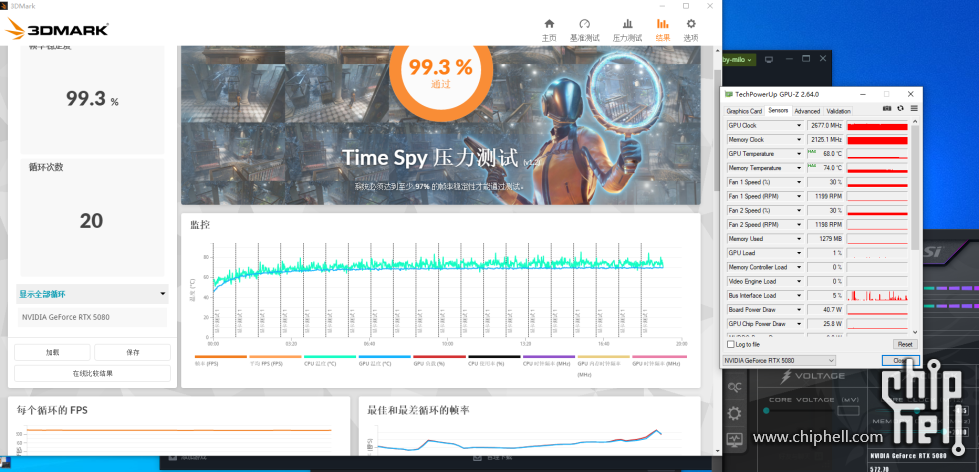The width and height of the screenshot is (979, 472).
Task: Switch to Validation tab
Action: 839,111
